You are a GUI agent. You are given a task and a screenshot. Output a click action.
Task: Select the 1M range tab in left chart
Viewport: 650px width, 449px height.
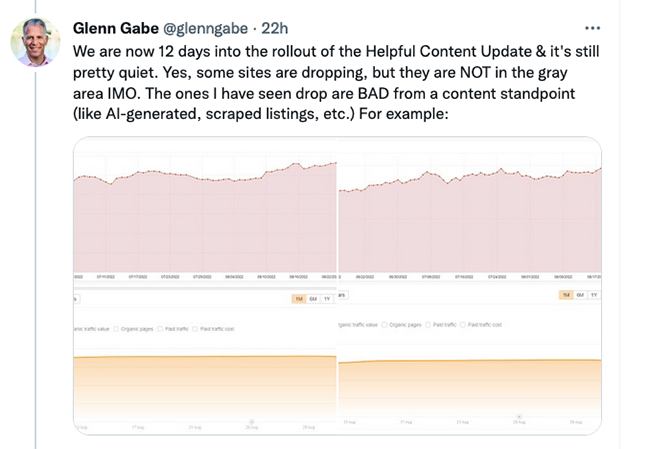point(299,299)
